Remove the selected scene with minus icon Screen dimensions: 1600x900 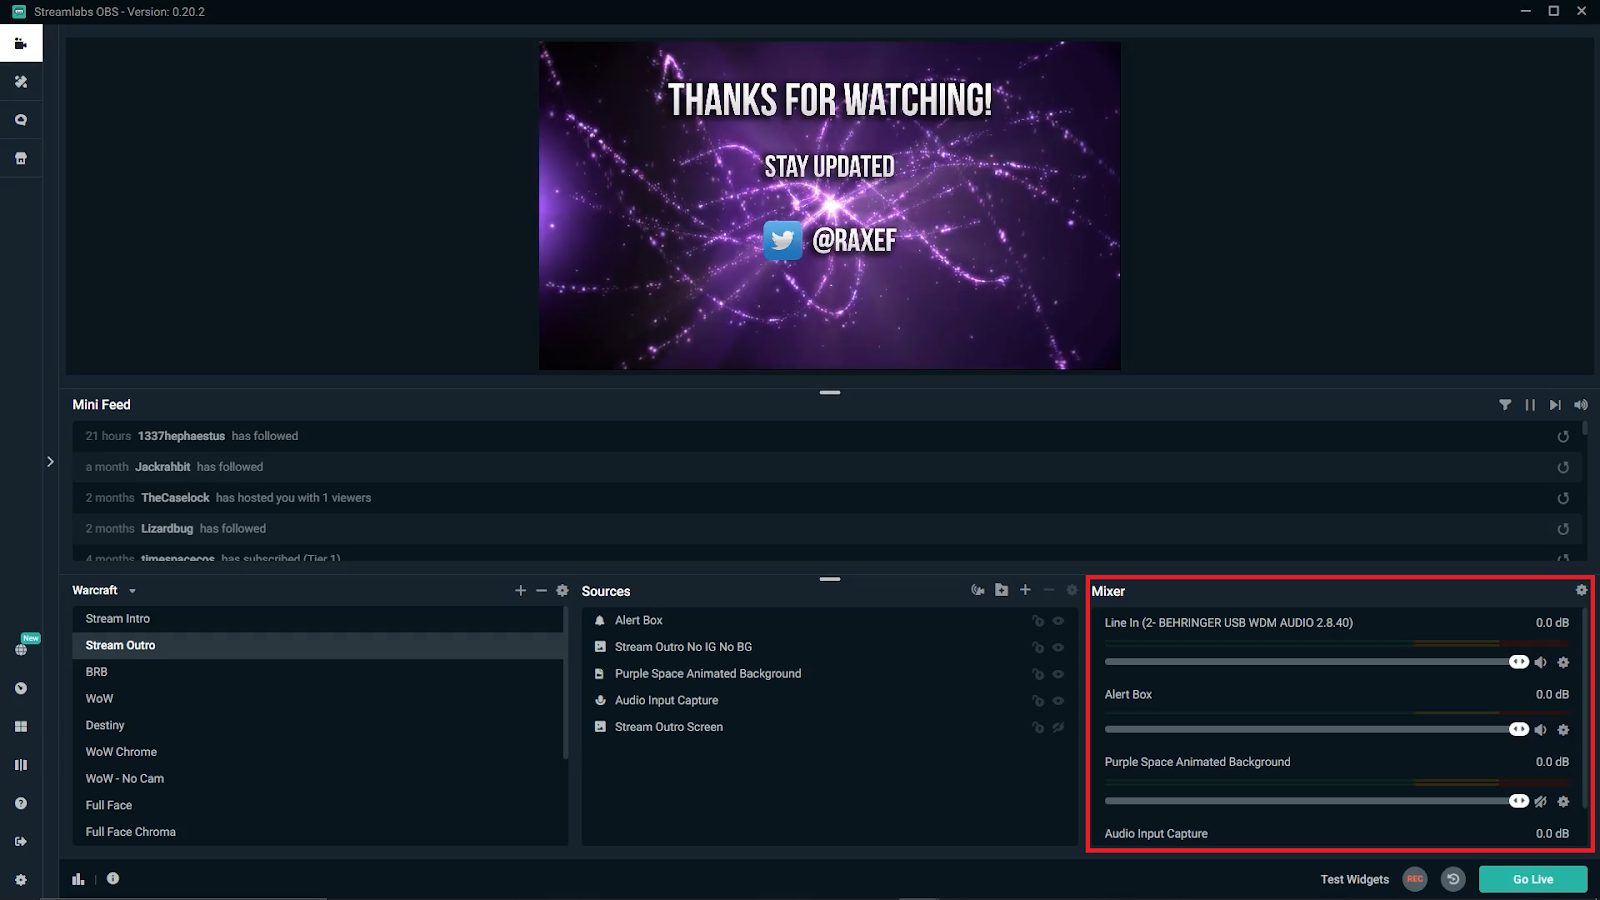pyautogui.click(x=541, y=591)
